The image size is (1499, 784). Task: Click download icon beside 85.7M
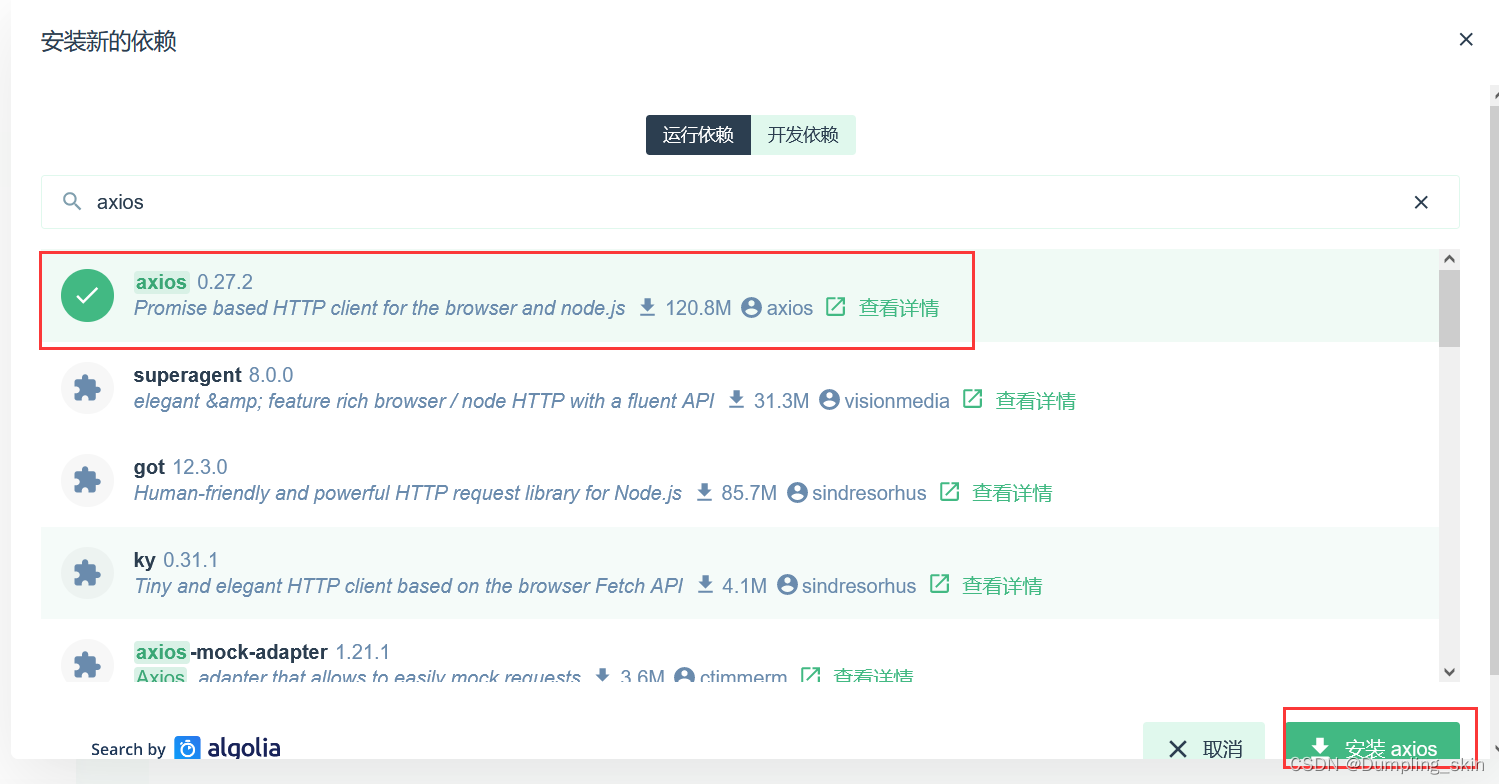click(x=704, y=492)
